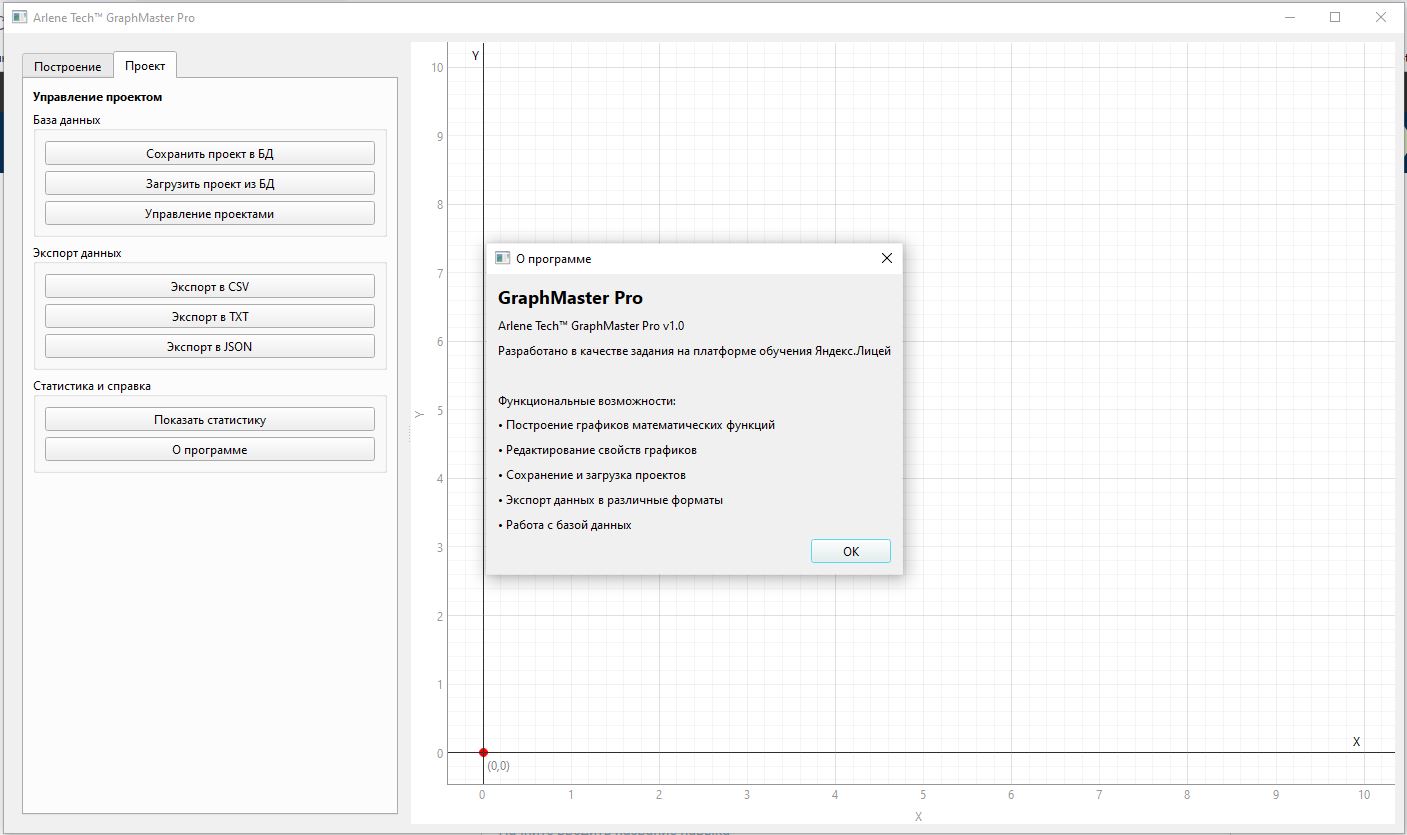This screenshot has width=1407, height=835.
Task: Confirm the About dialog with OK
Action: 851,551
